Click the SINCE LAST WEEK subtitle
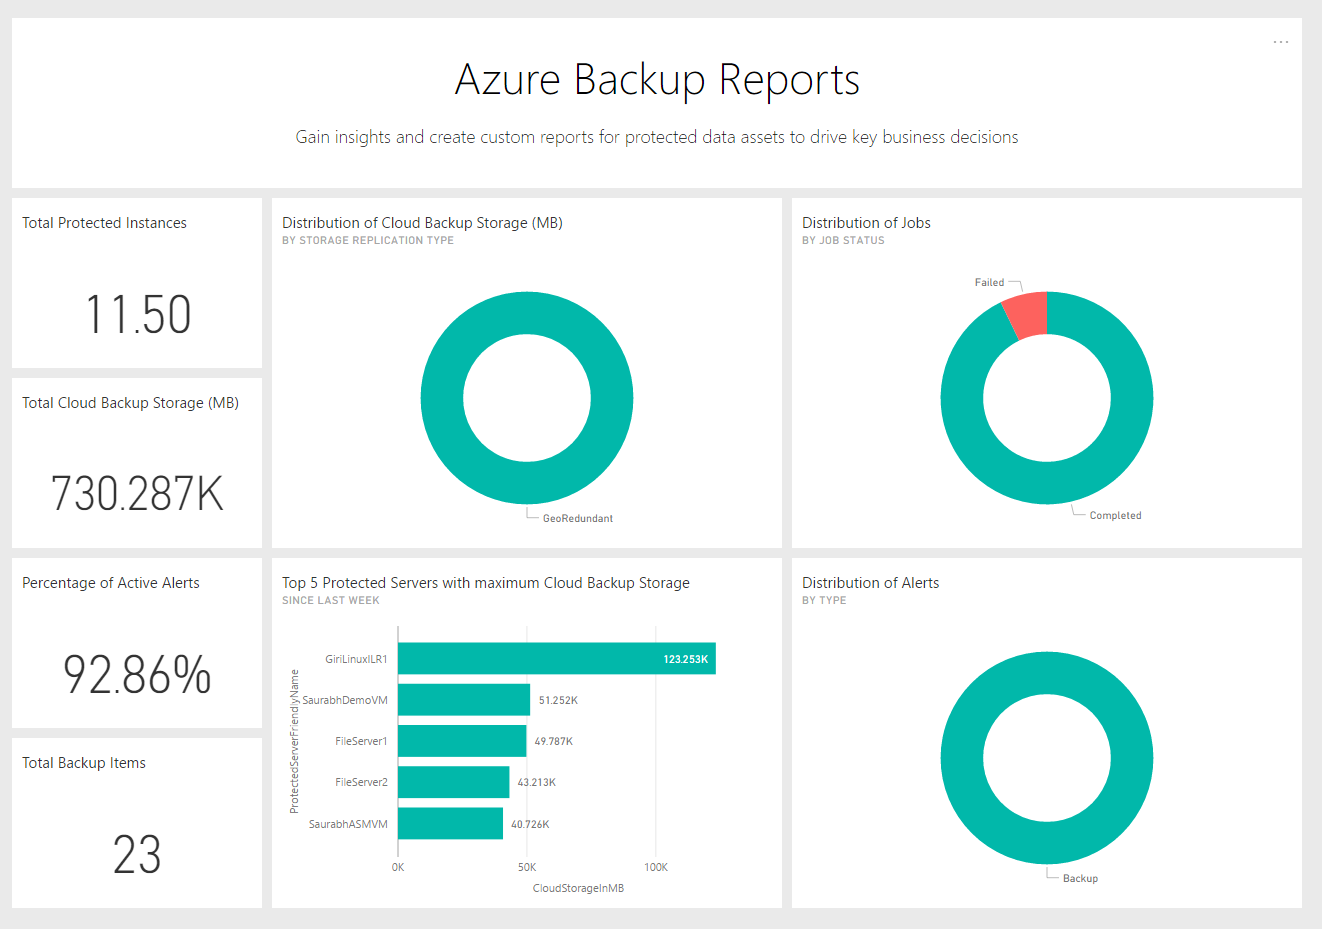The image size is (1322, 929). pos(331,600)
